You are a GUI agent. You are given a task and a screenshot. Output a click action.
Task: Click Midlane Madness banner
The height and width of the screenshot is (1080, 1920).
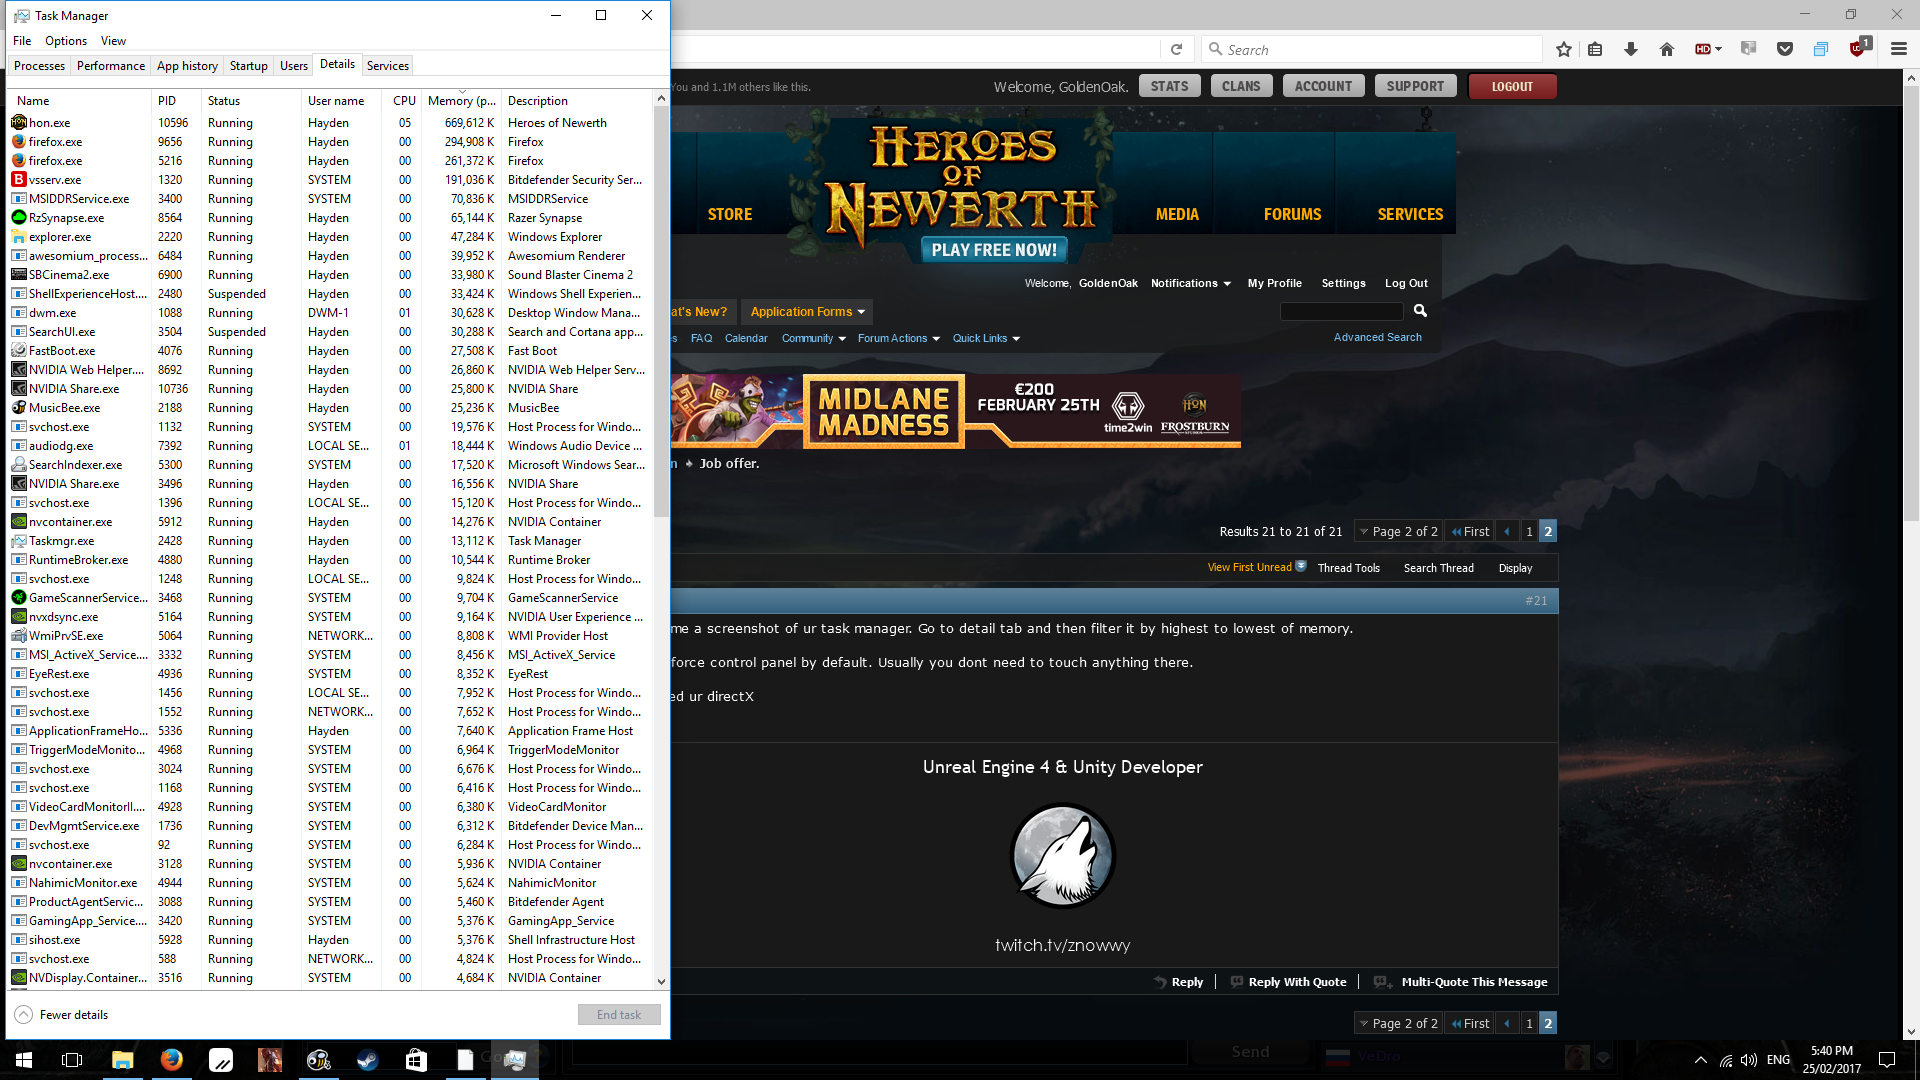(956, 411)
